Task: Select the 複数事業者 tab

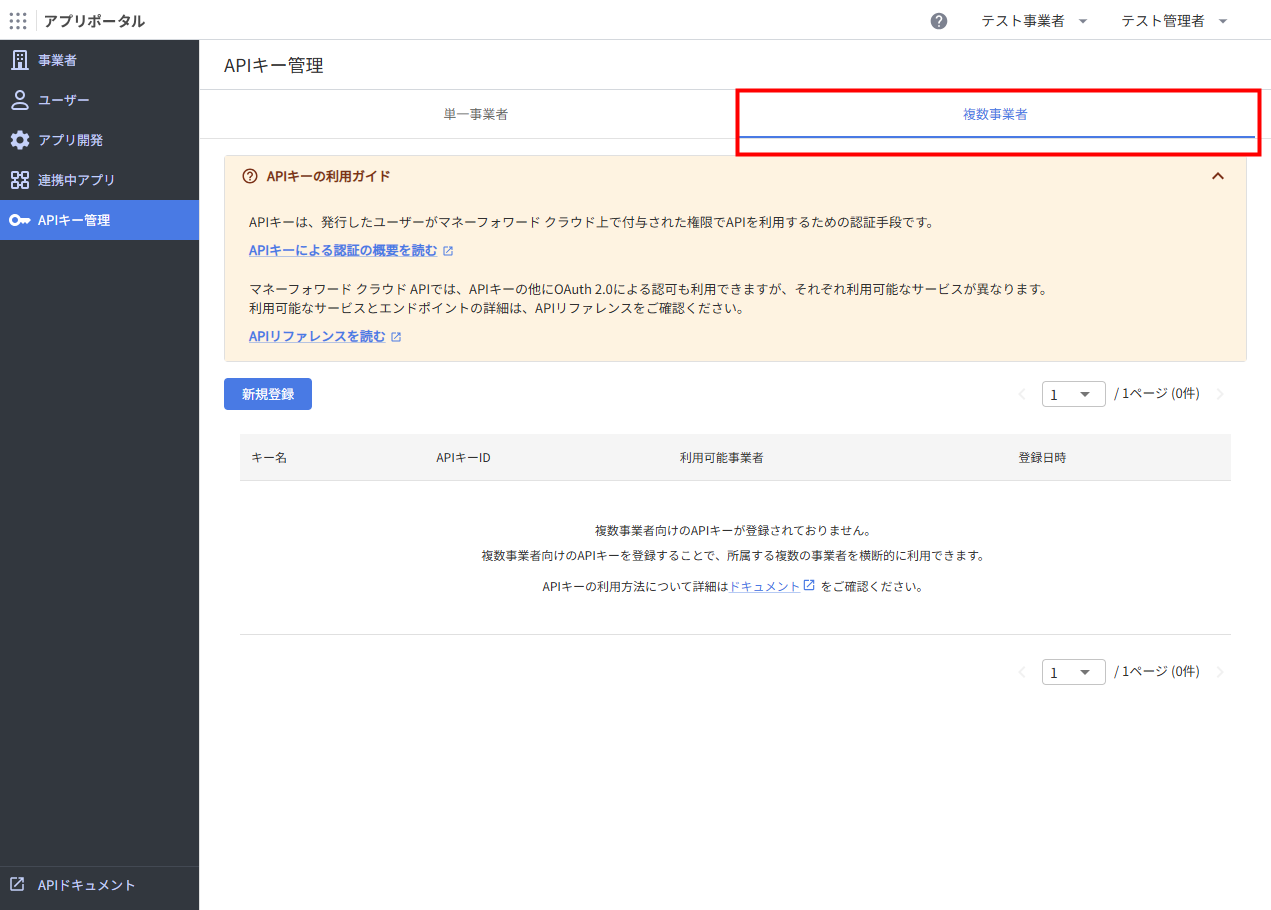Action: coord(995,114)
